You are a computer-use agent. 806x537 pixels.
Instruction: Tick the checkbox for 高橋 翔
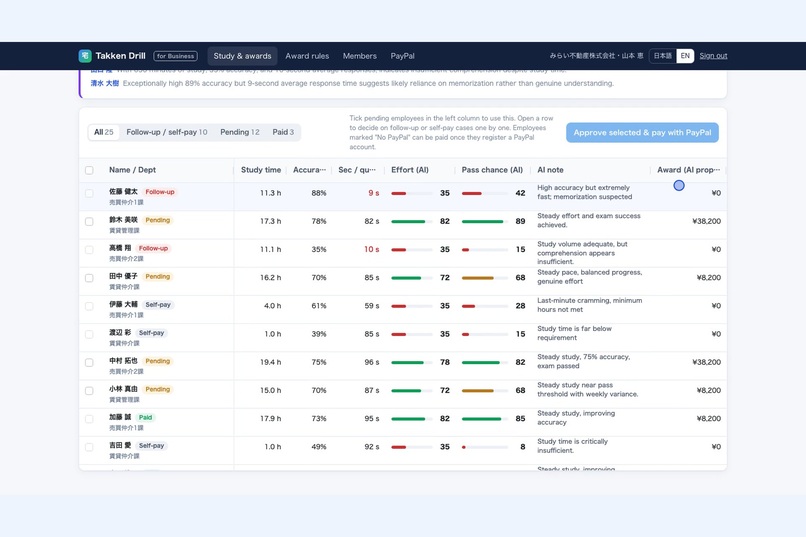click(x=89, y=250)
